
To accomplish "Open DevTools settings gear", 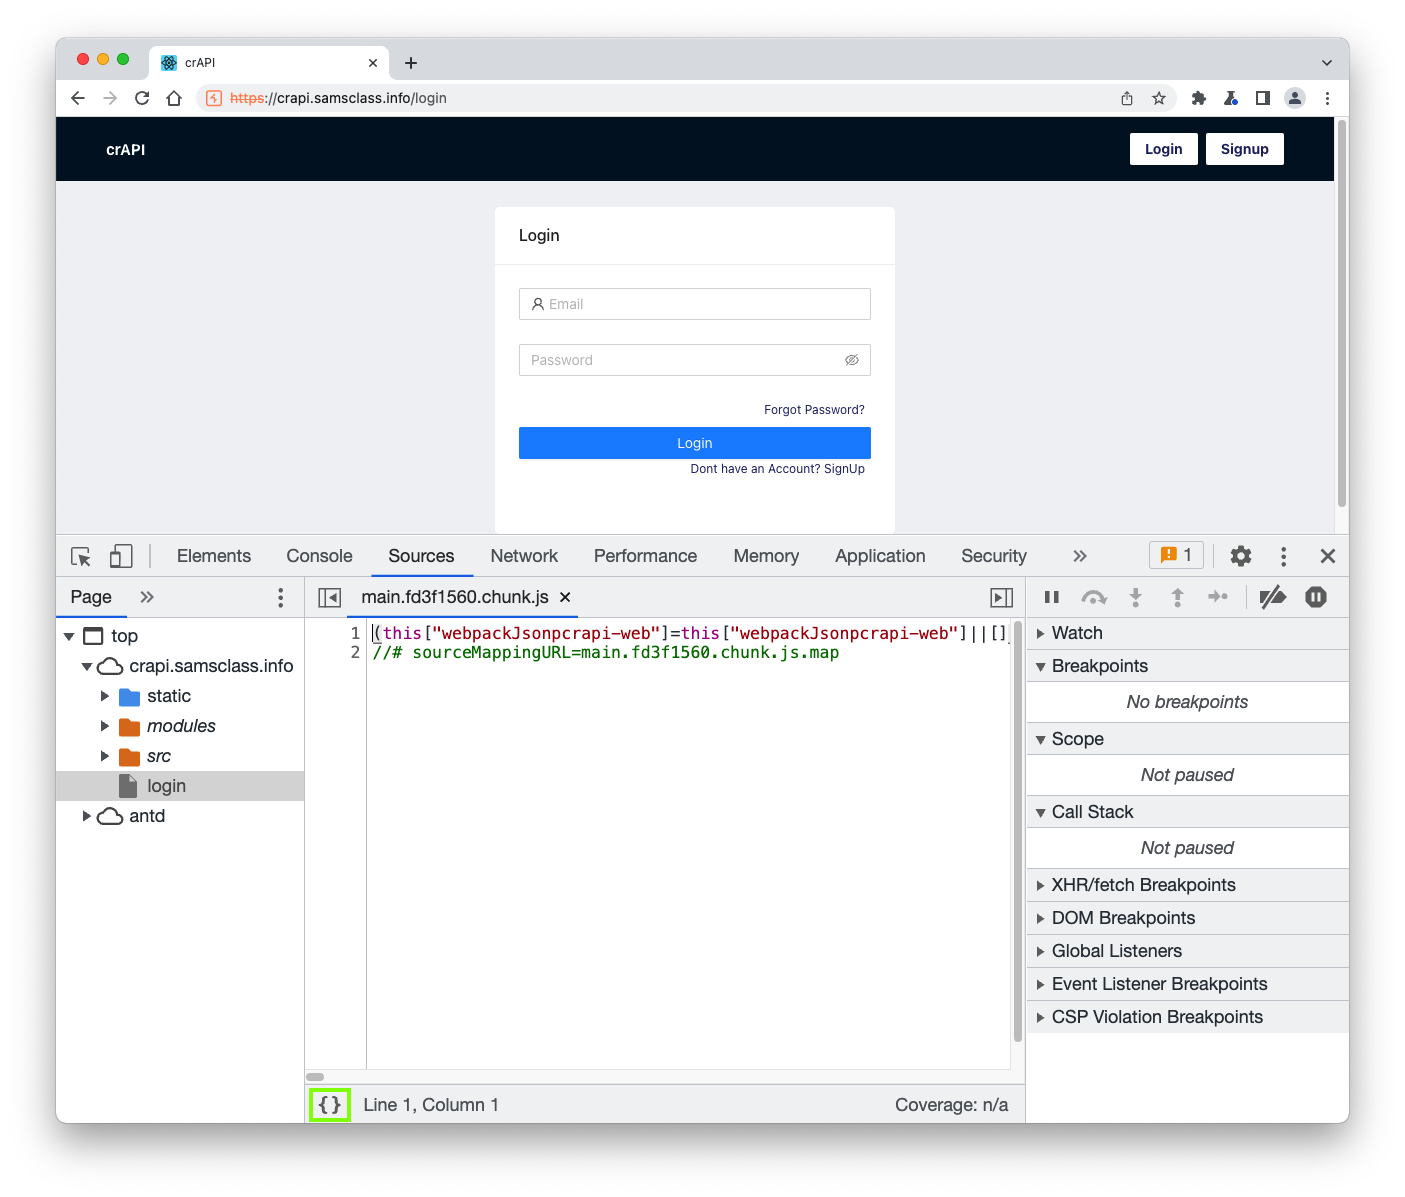I will [1241, 556].
